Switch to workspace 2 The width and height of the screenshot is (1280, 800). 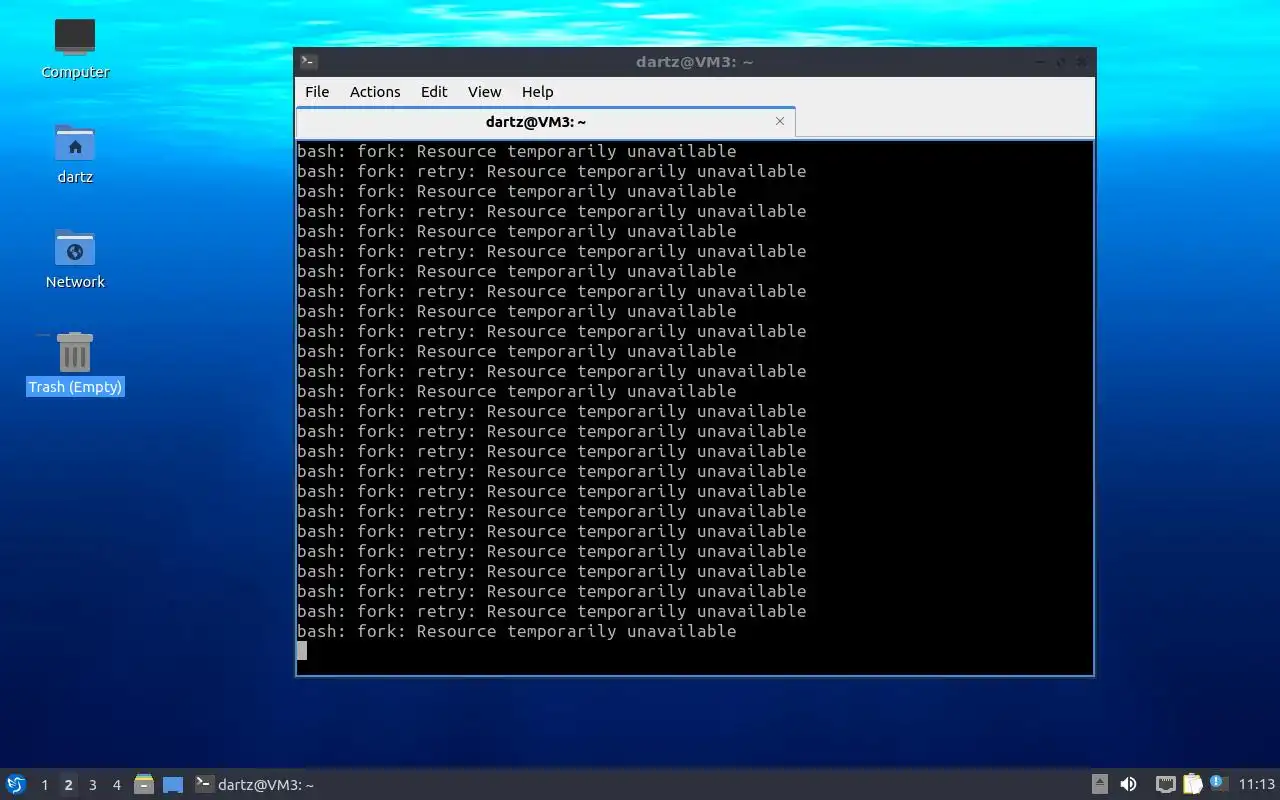tap(68, 785)
